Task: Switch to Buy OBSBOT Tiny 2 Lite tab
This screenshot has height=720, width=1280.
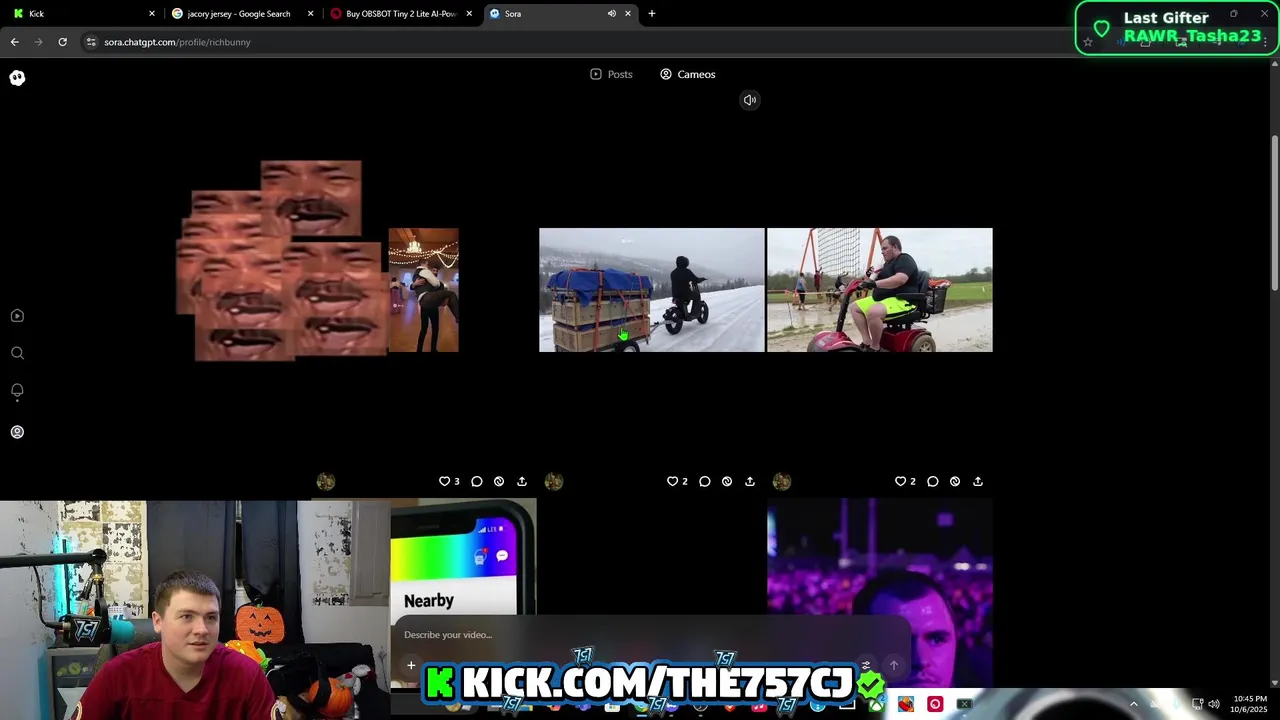Action: (400, 14)
